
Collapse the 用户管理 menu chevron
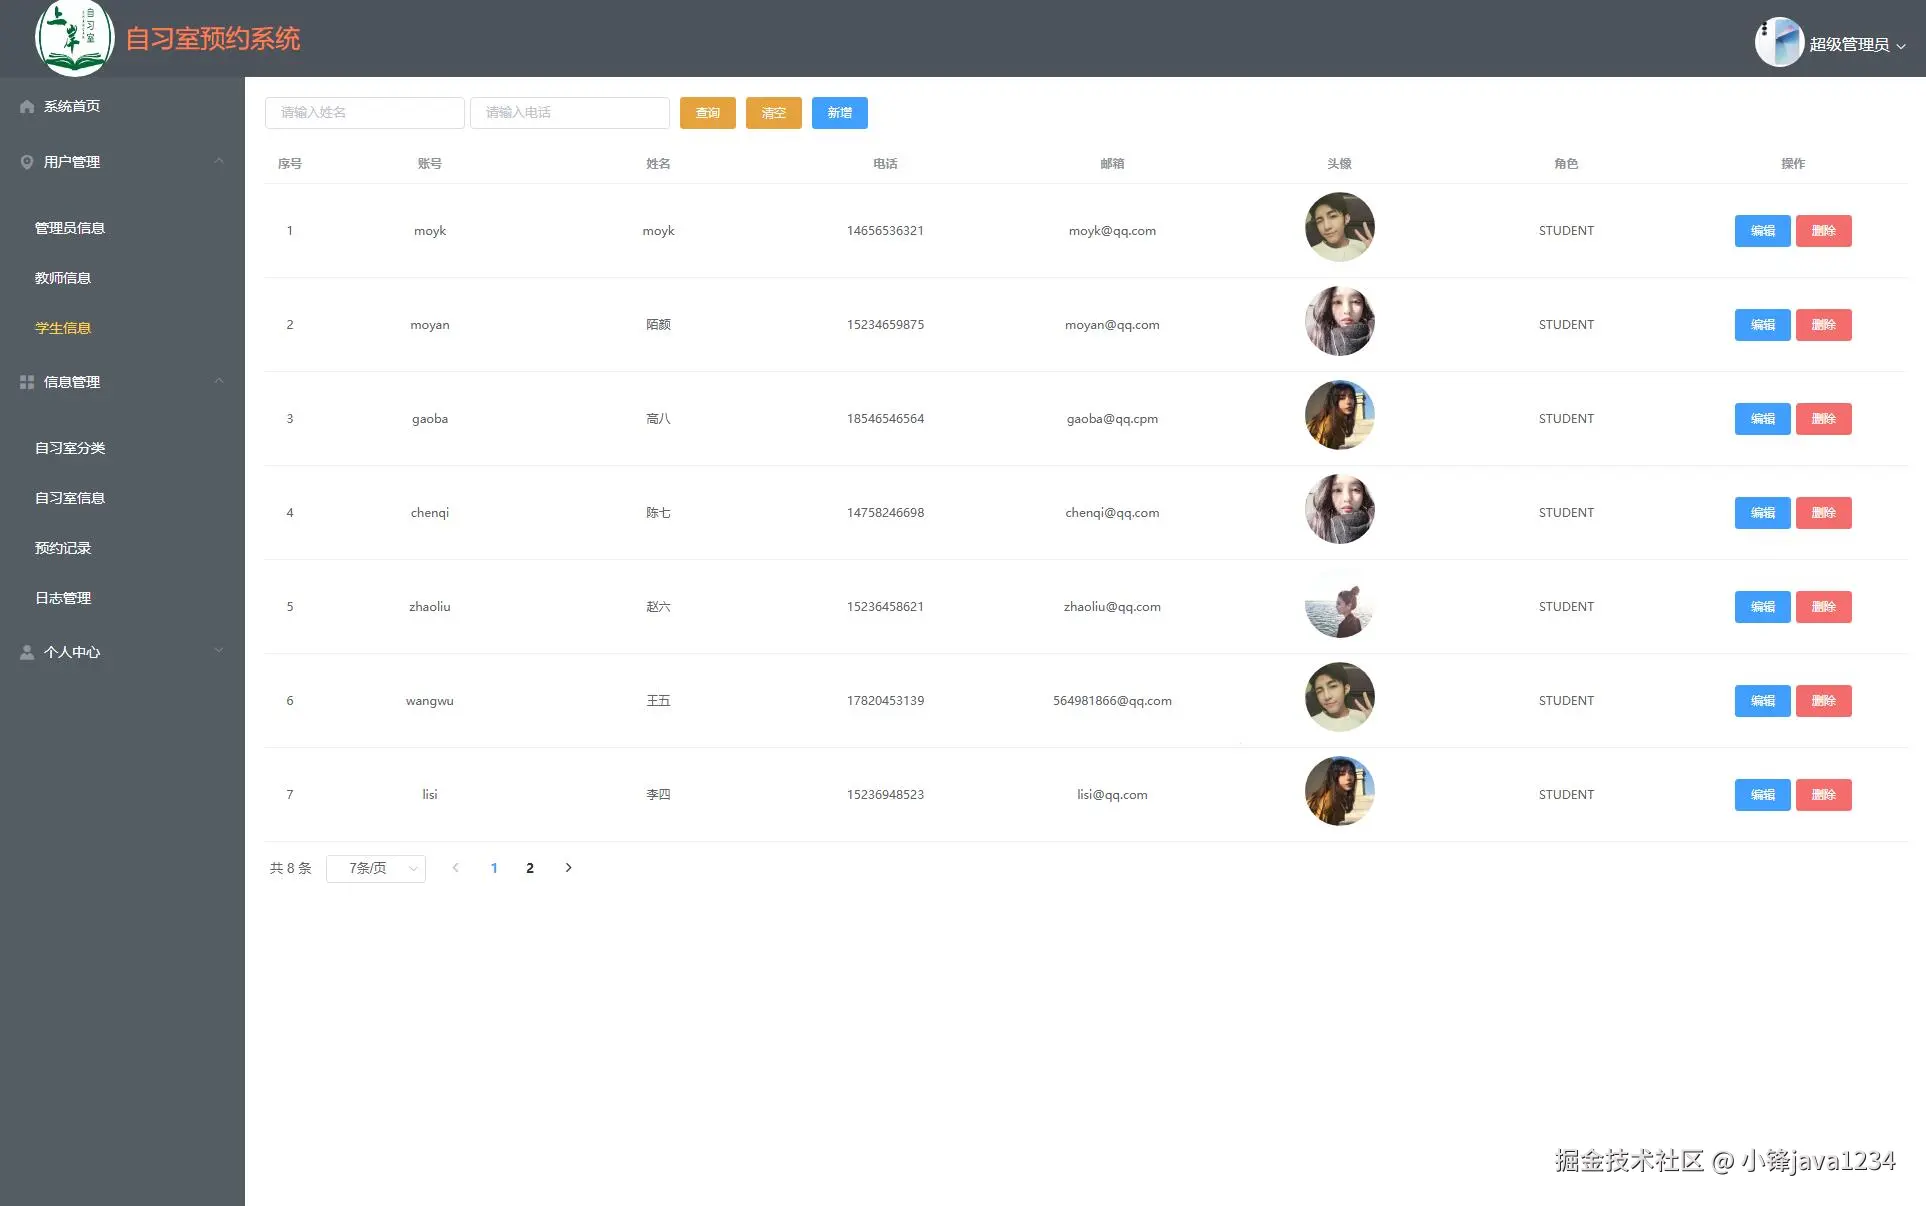(x=219, y=161)
